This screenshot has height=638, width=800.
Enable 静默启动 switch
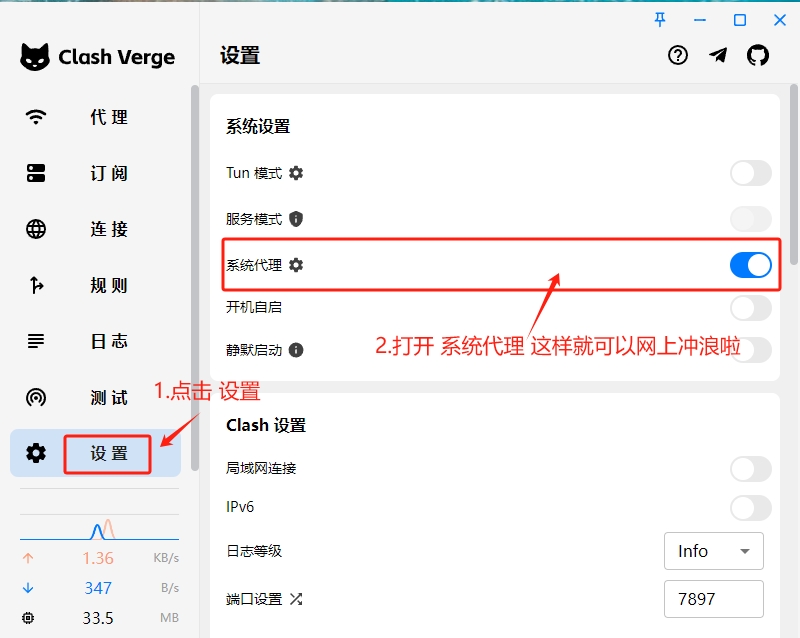[751, 350]
